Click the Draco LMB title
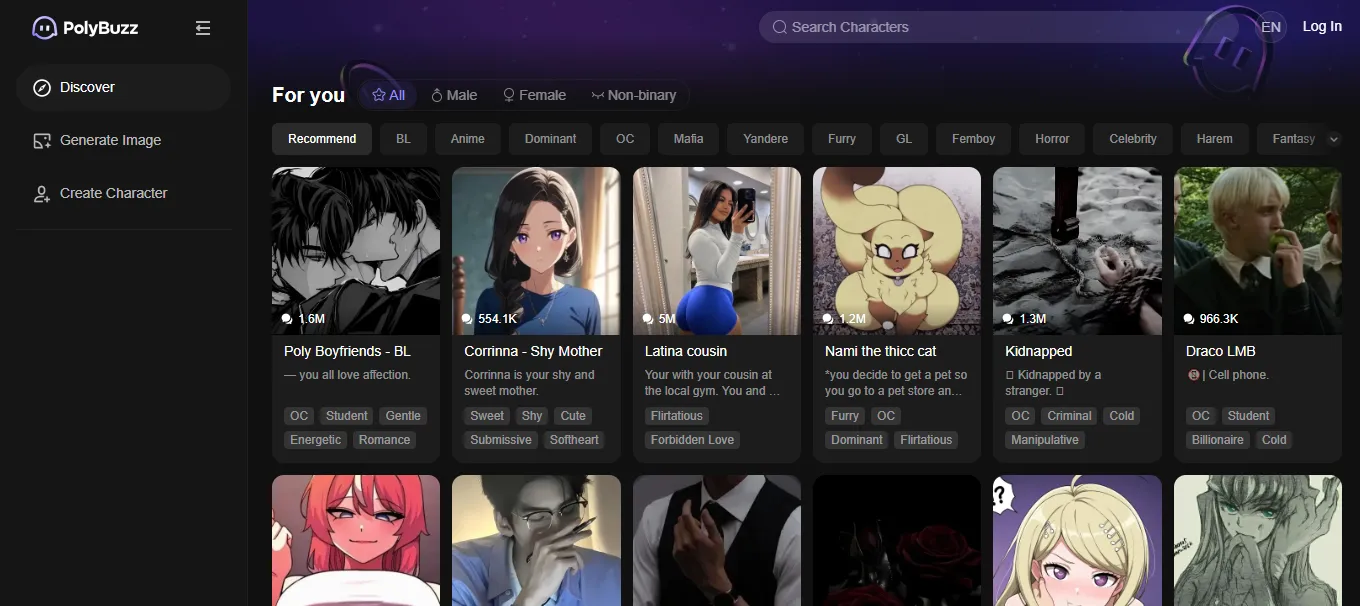Image resolution: width=1360 pixels, height=606 pixels. (1220, 351)
